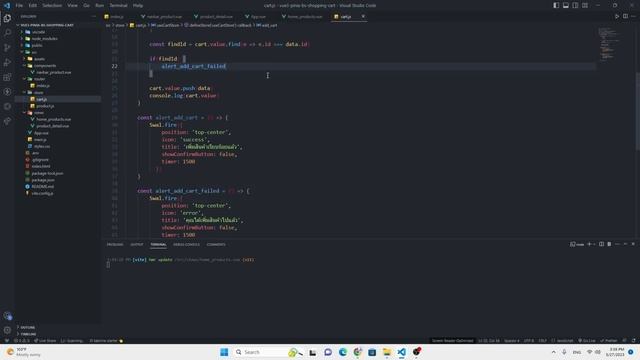This screenshot has width=640, height=360.
Task: Expand the node_modules folder
Action: click(44, 38)
